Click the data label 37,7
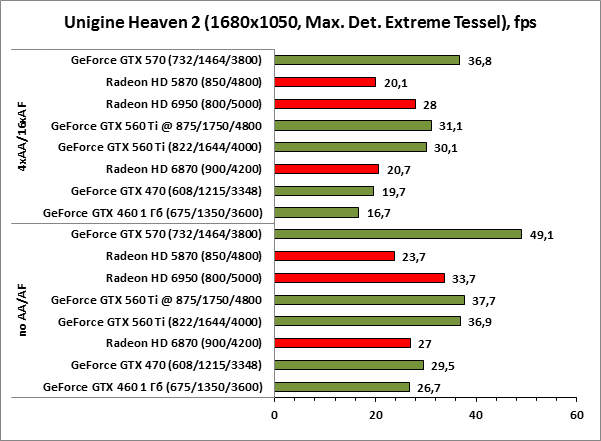Image resolution: width=601 pixels, height=441 pixels. pos(483,300)
